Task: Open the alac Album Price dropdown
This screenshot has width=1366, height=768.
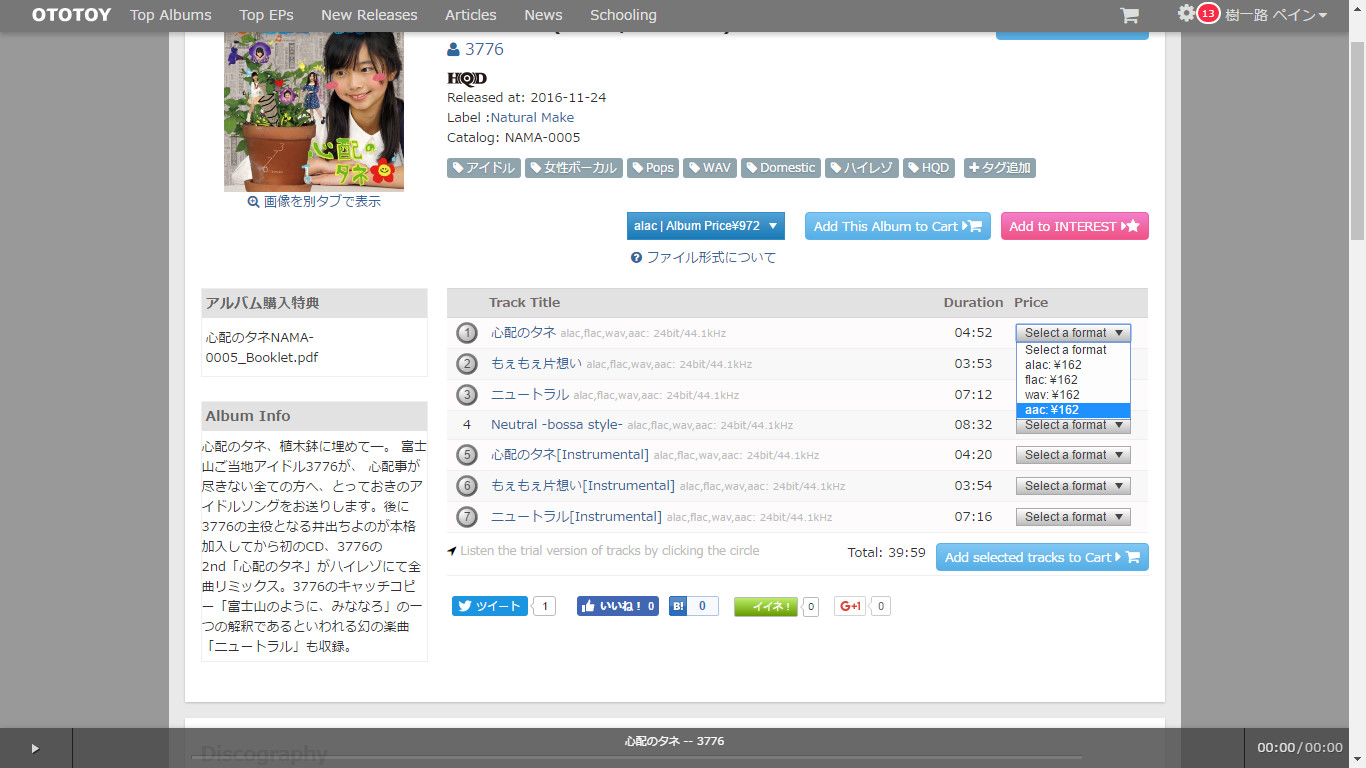Action: tap(705, 226)
